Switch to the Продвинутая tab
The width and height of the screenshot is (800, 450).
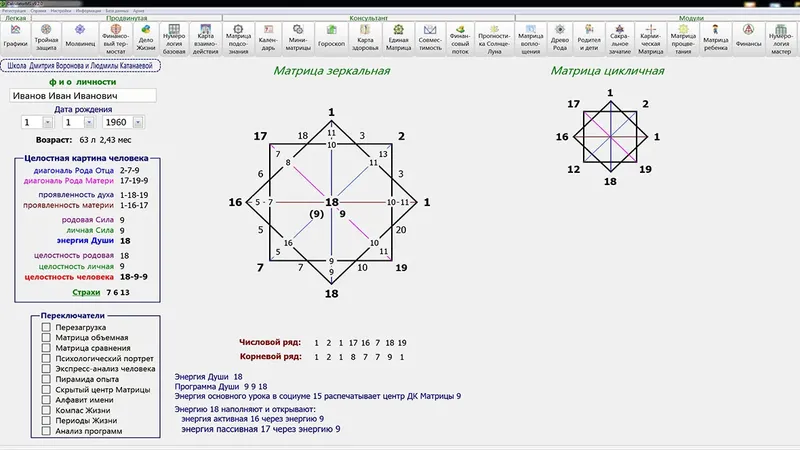[127, 18]
